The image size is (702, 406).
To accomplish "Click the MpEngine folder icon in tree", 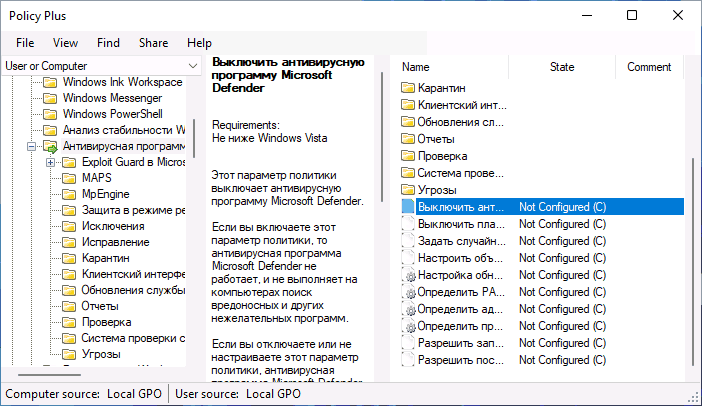I will (69, 194).
